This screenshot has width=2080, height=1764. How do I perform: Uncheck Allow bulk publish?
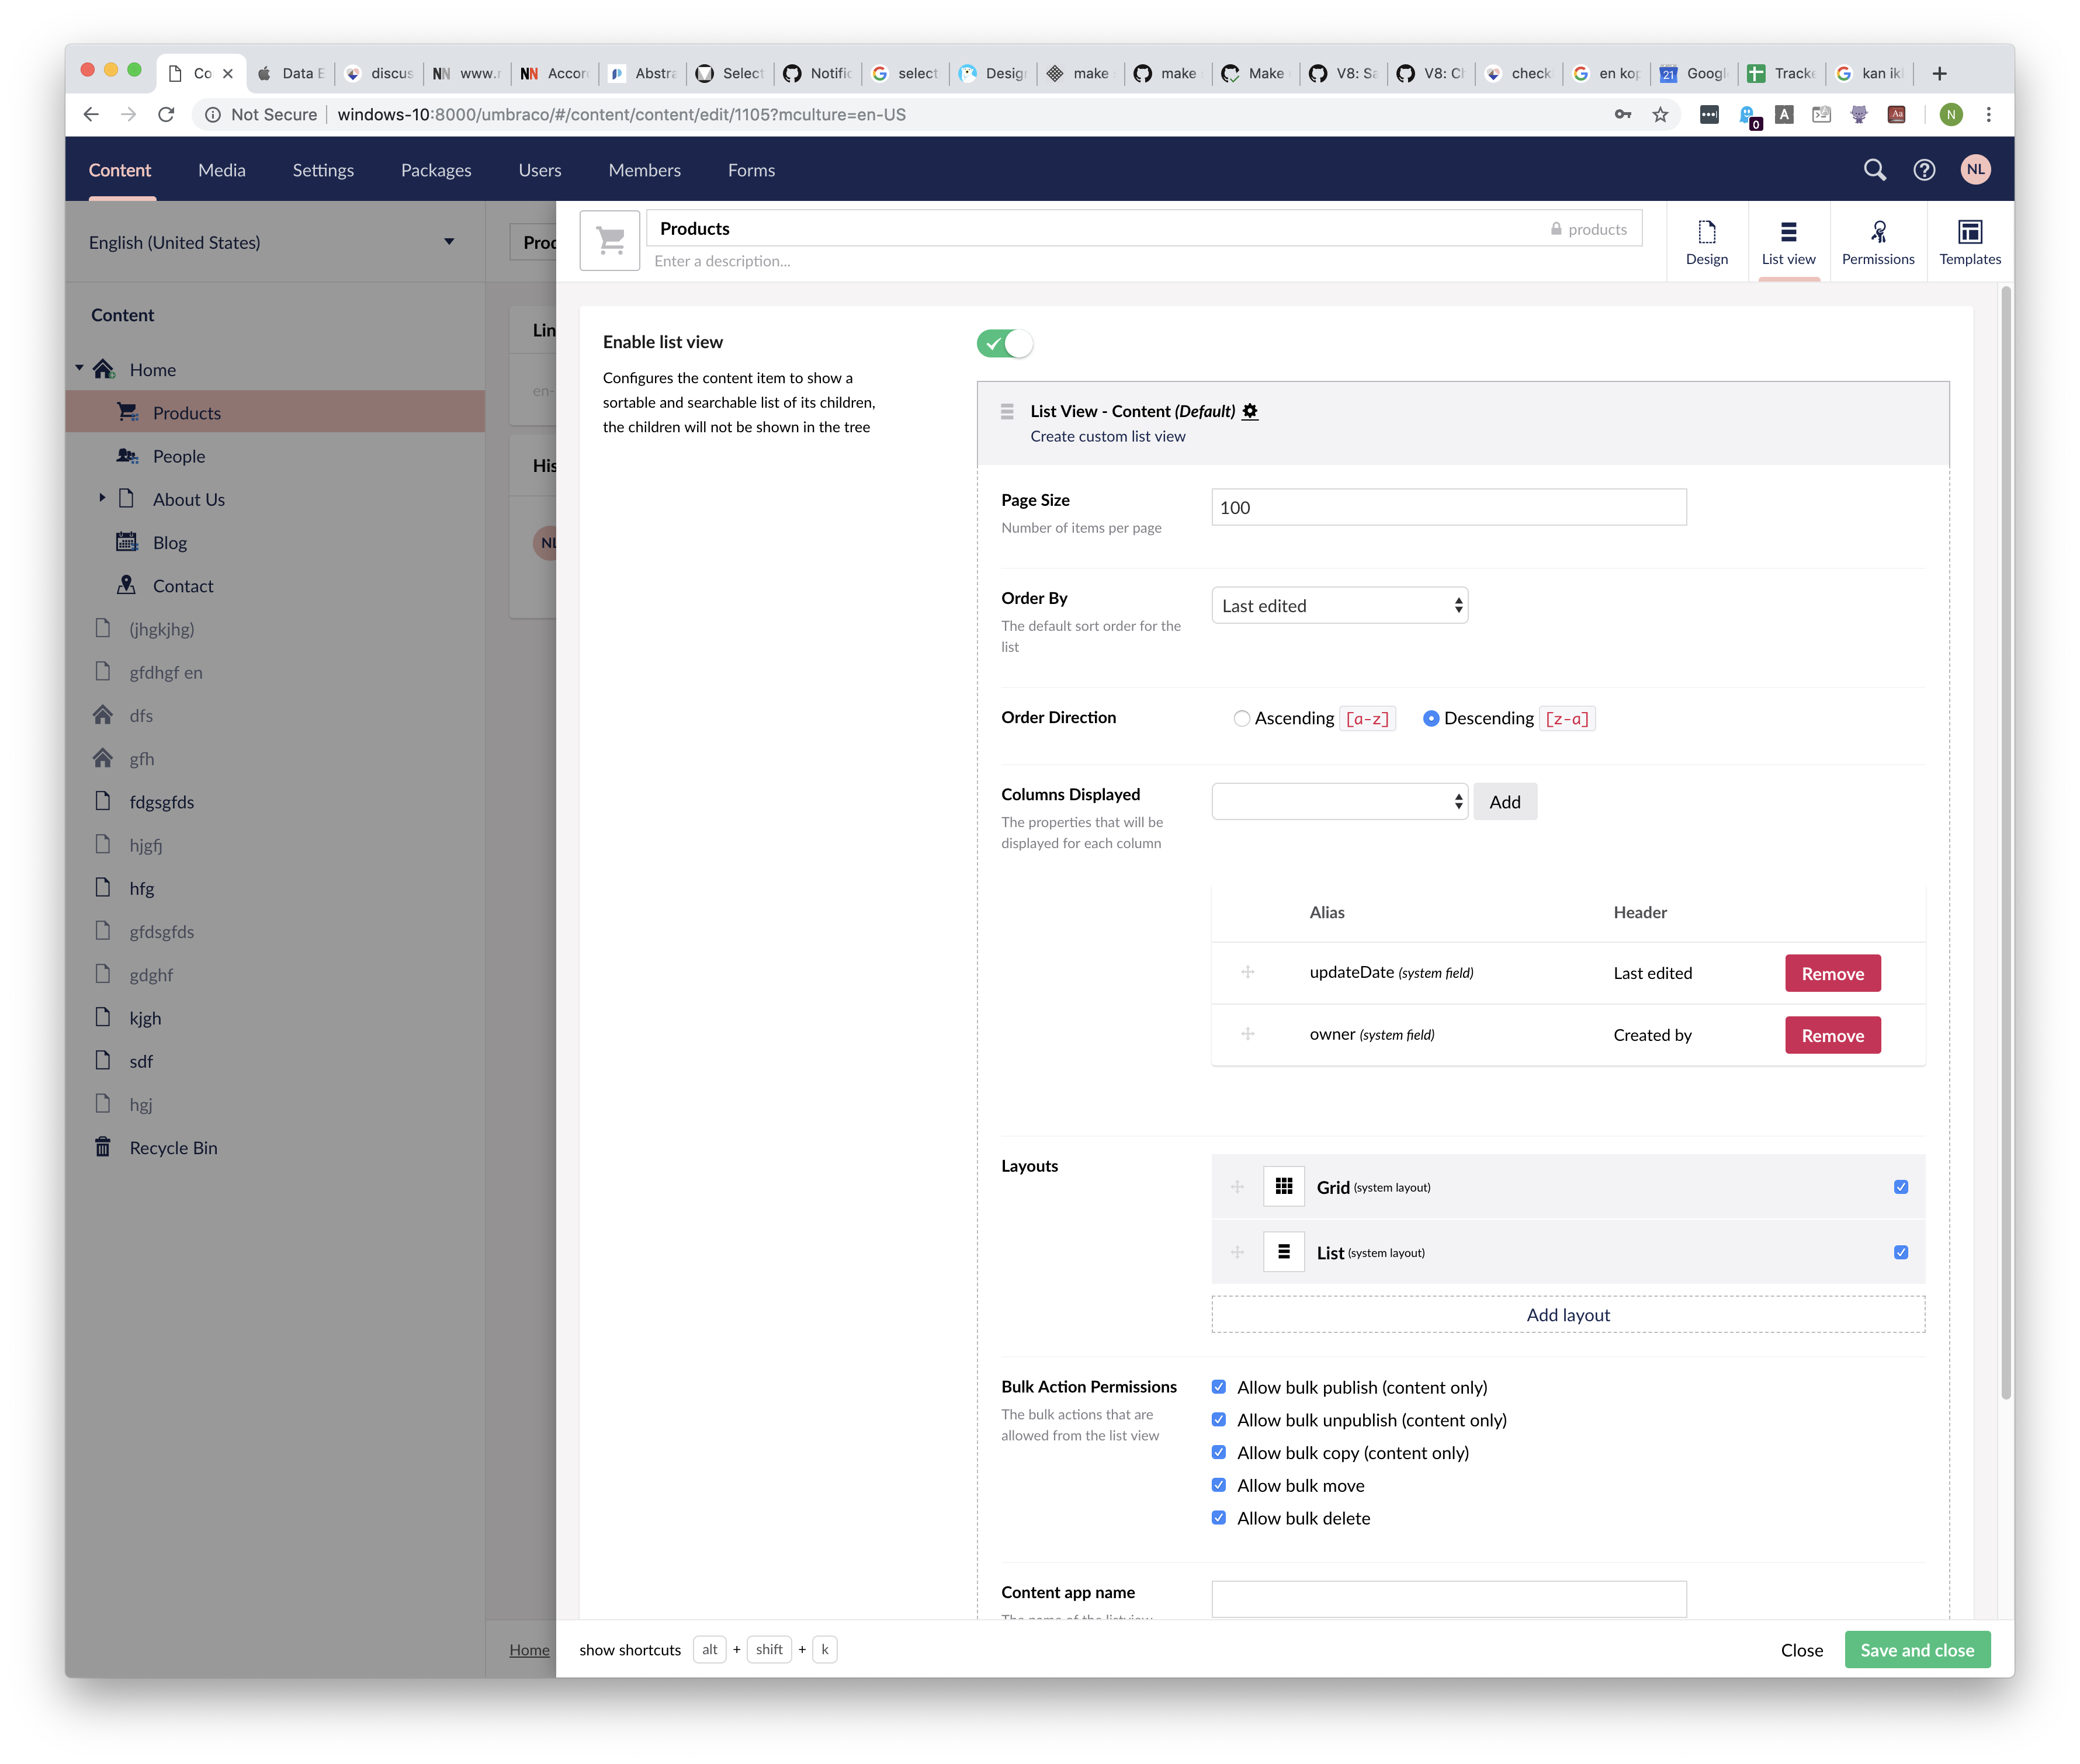[x=1218, y=1387]
